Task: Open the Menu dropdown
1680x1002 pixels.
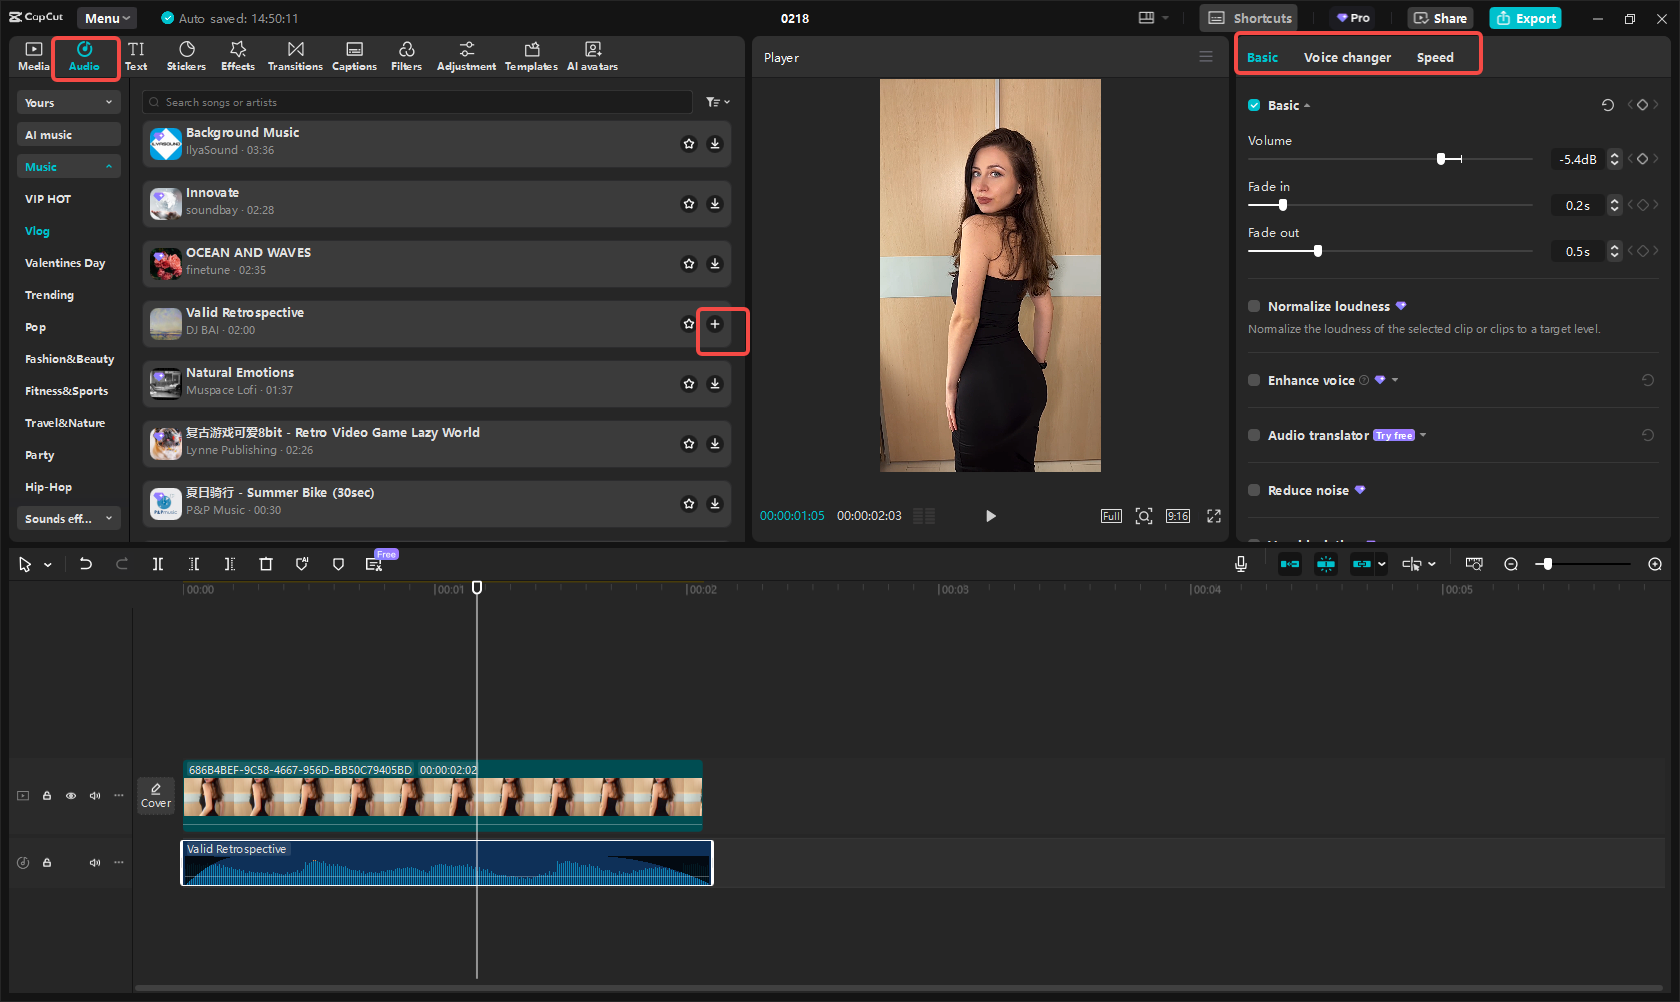Action: pos(107,18)
